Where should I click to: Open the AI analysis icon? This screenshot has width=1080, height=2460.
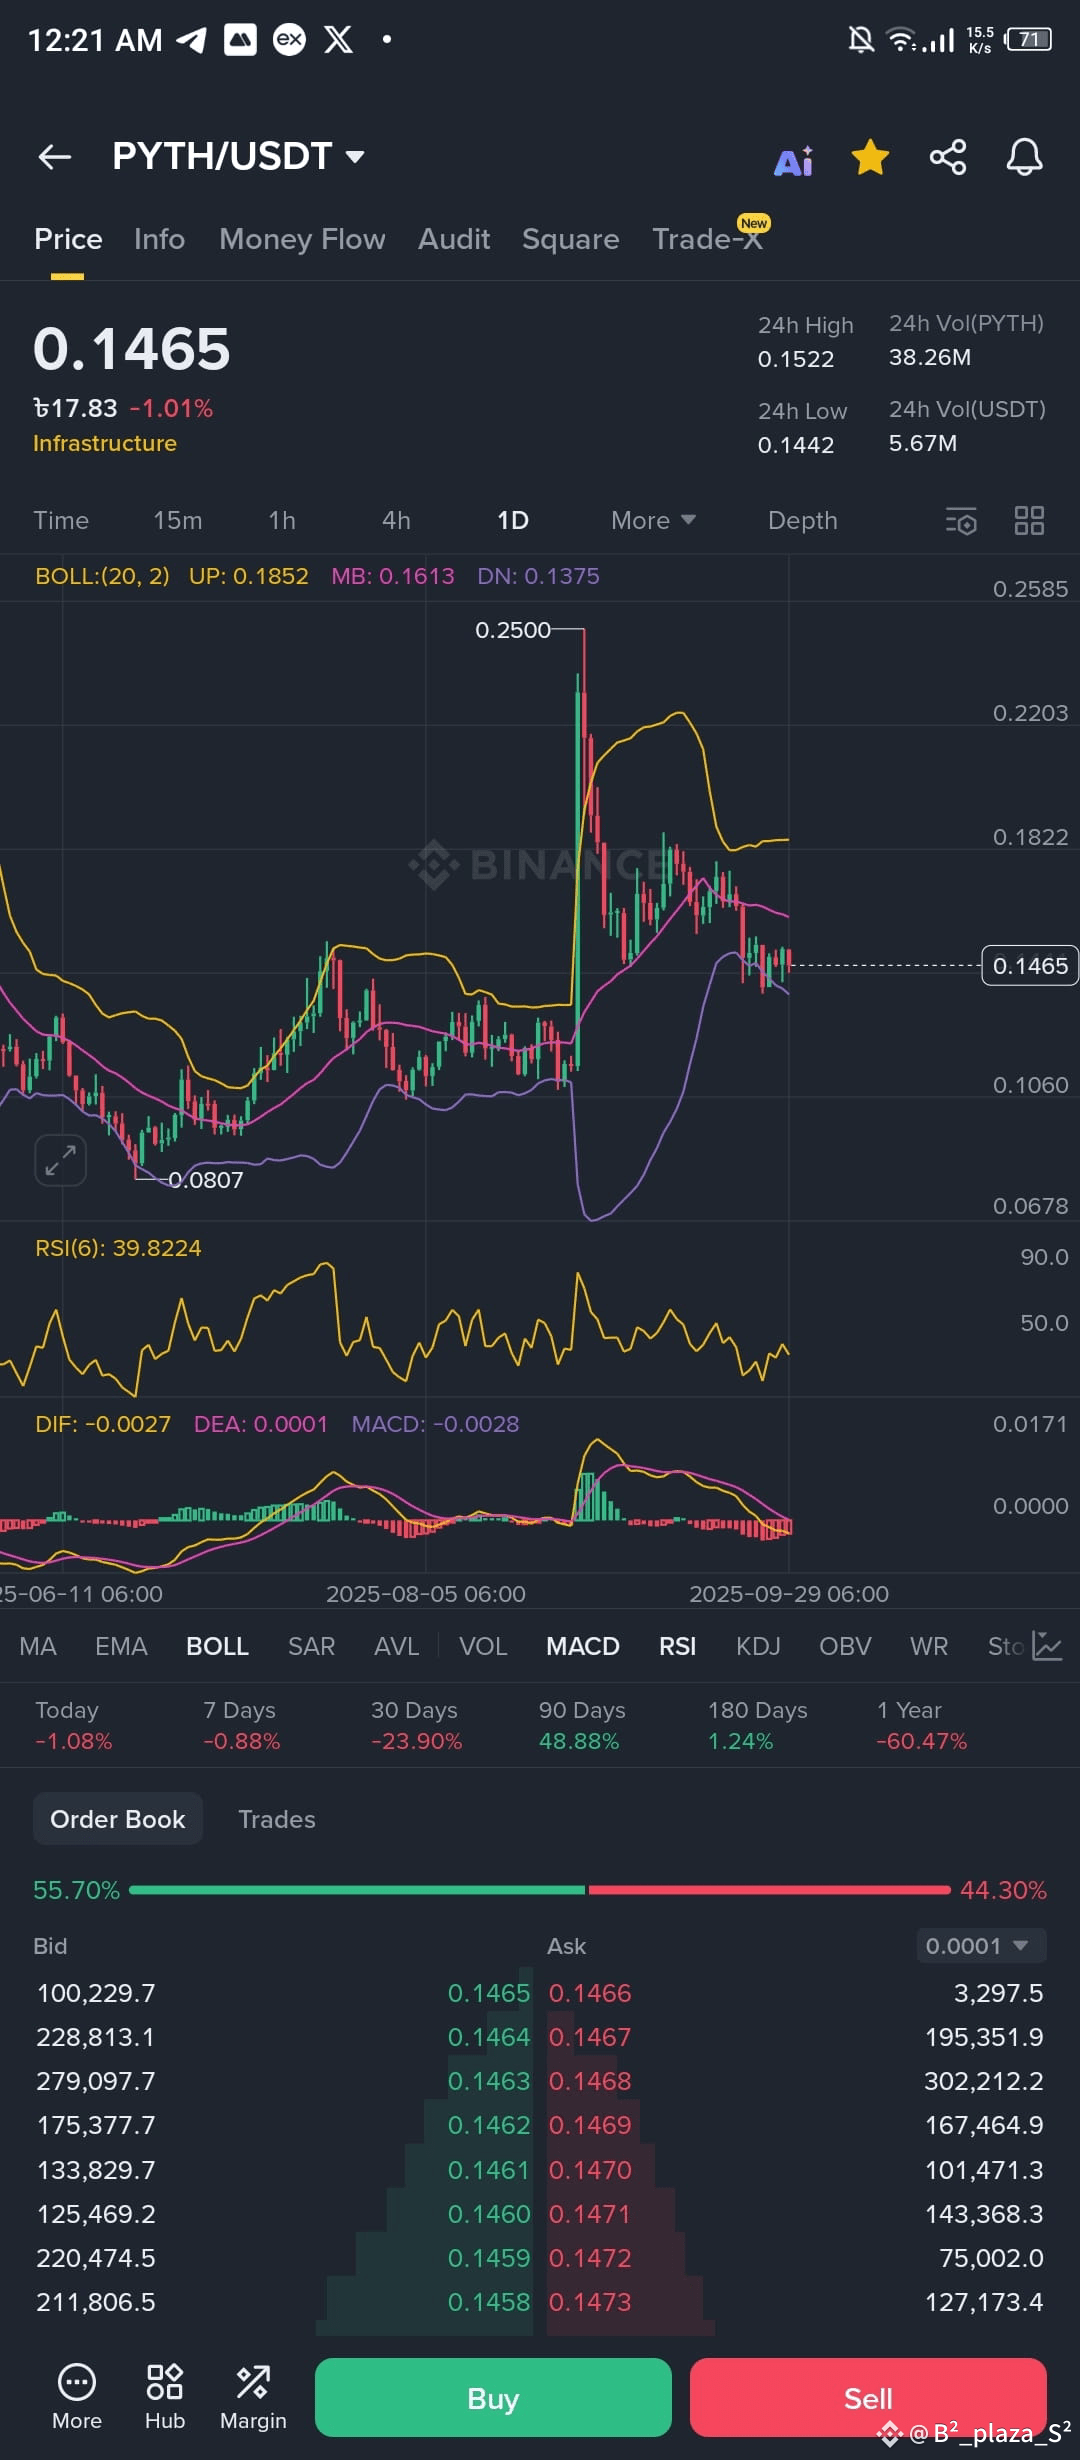click(794, 159)
